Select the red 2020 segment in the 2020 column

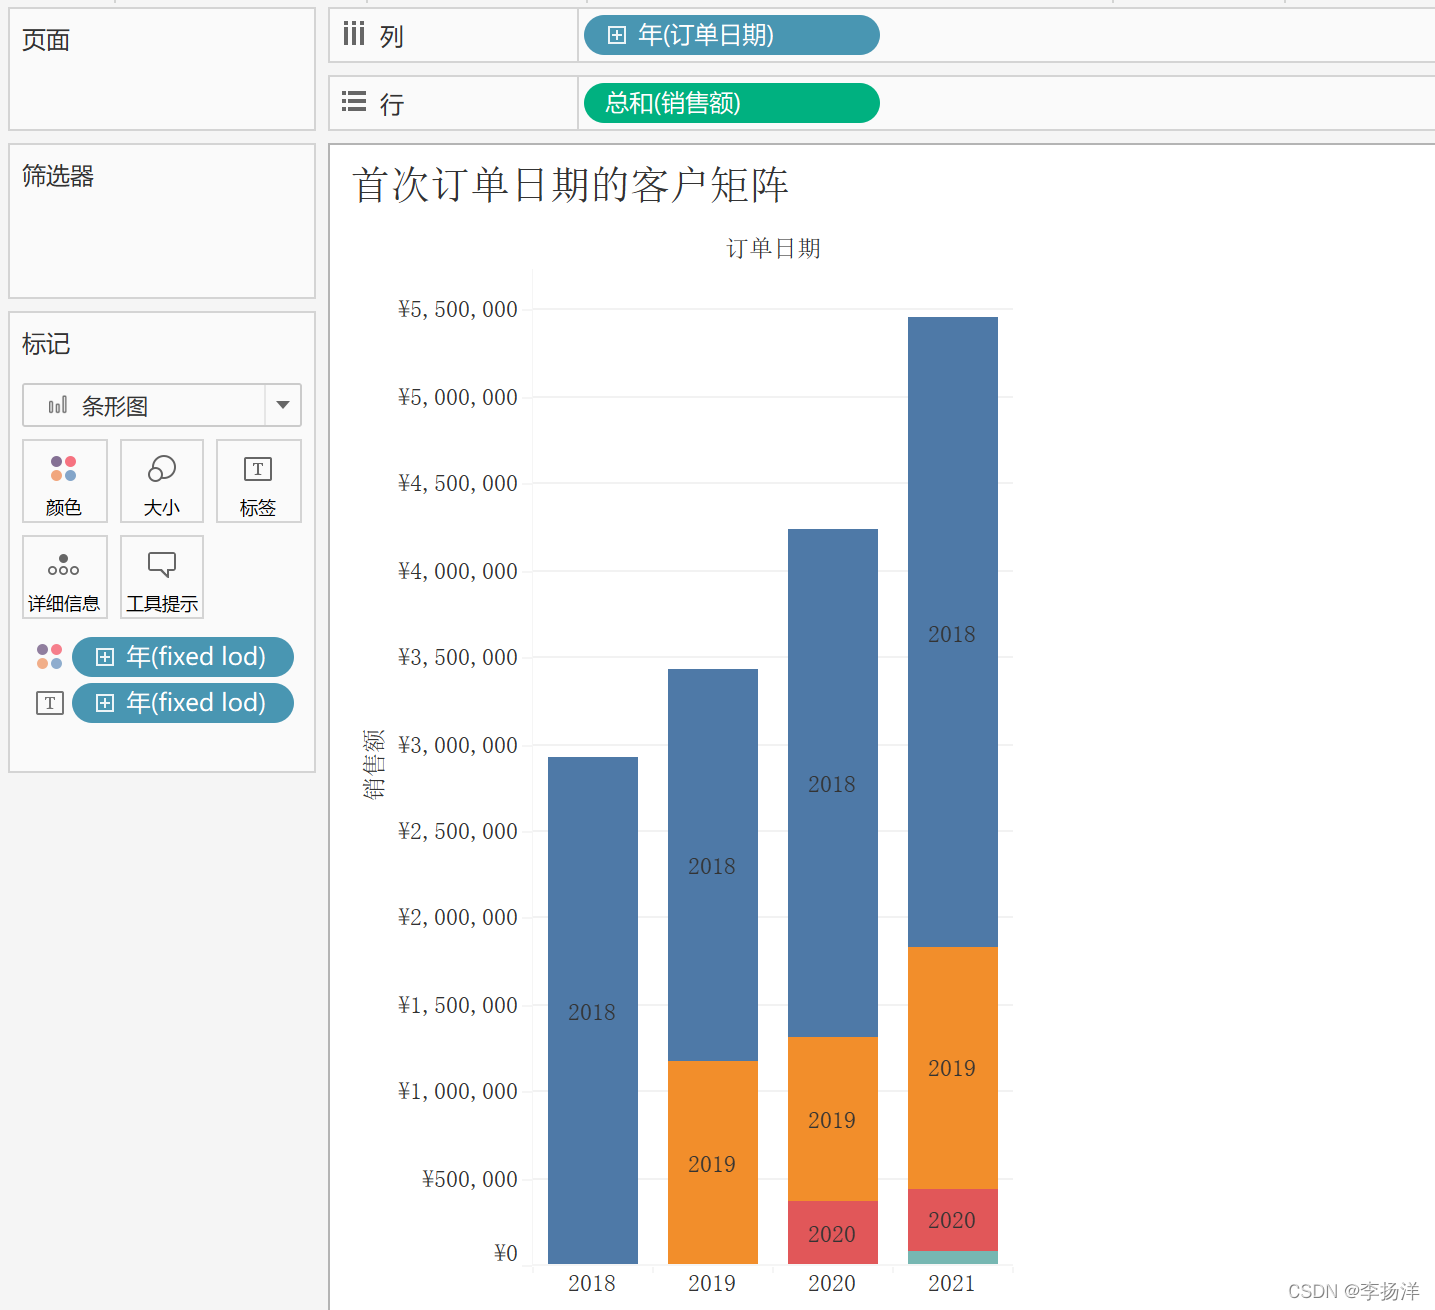point(833,1232)
